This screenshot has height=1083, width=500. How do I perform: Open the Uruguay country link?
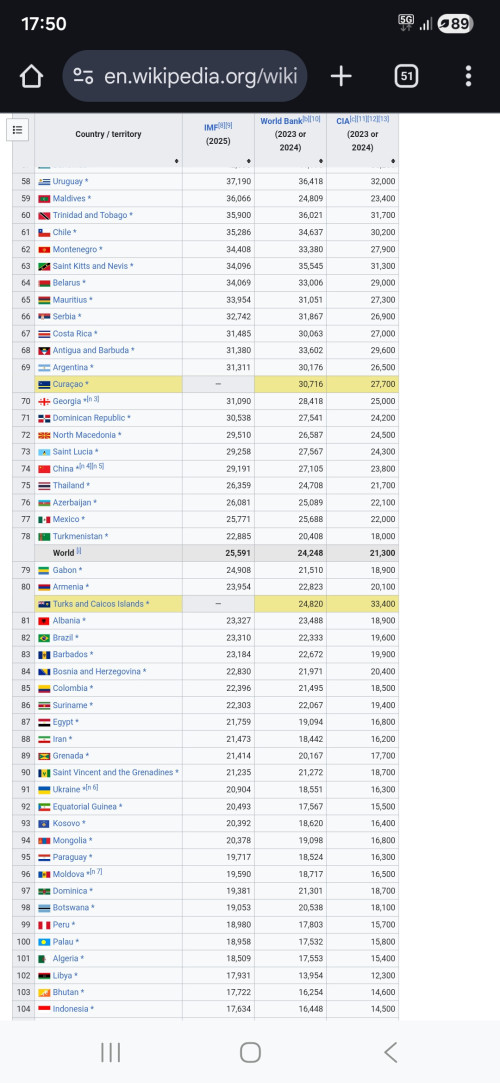coord(68,181)
